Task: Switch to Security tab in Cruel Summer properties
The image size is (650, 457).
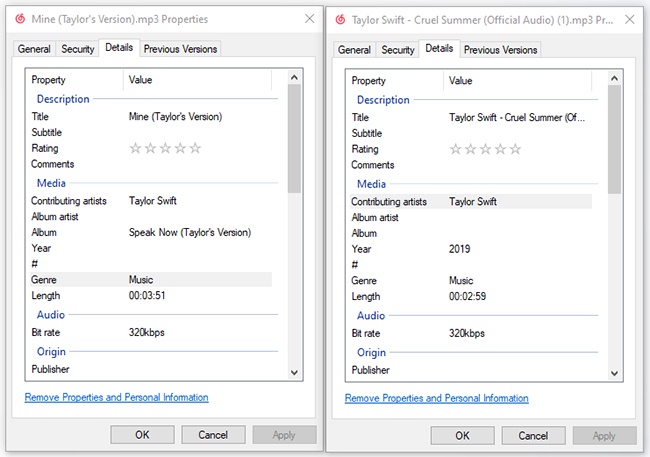Action: click(398, 50)
